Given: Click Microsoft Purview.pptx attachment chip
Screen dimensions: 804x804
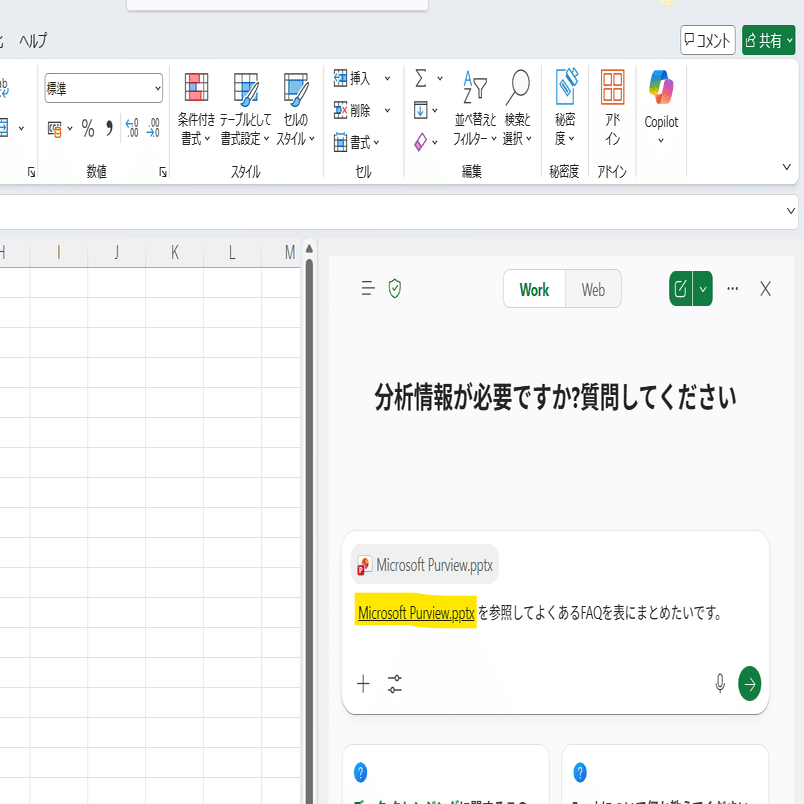Looking at the screenshot, I should coord(425,565).
